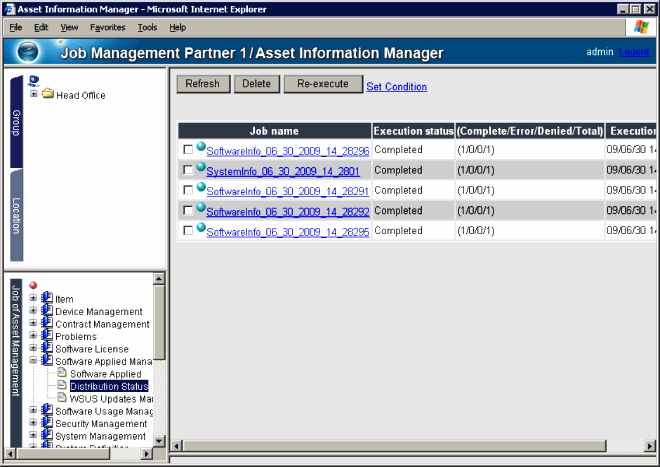Open the Tools menu
The image size is (660, 467).
pos(147,27)
